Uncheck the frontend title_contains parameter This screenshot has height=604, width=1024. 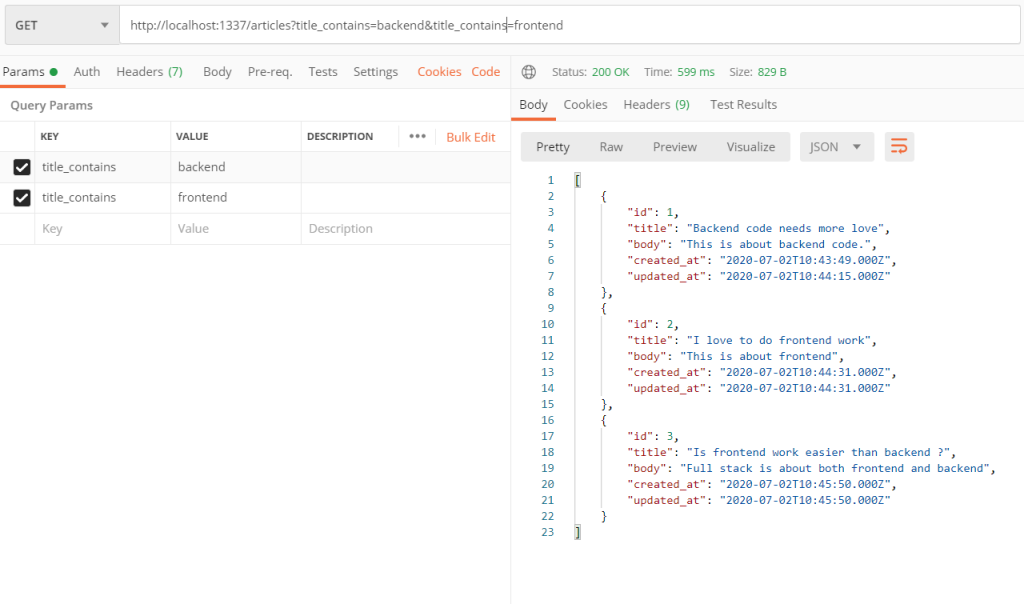[x=22, y=197]
